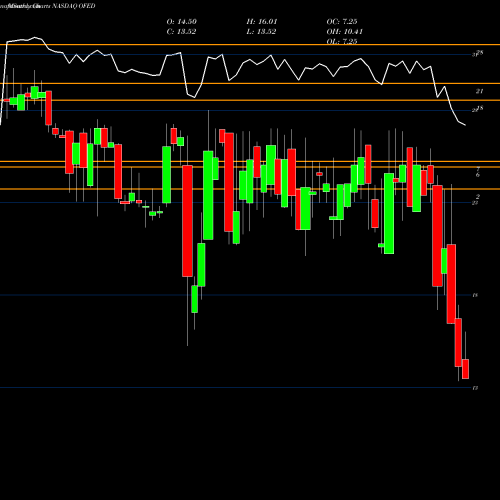Screen dimensions: 500x500
Task: Select the OH: 10.41 reading
Action: pyautogui.click(x=344, y=32)
